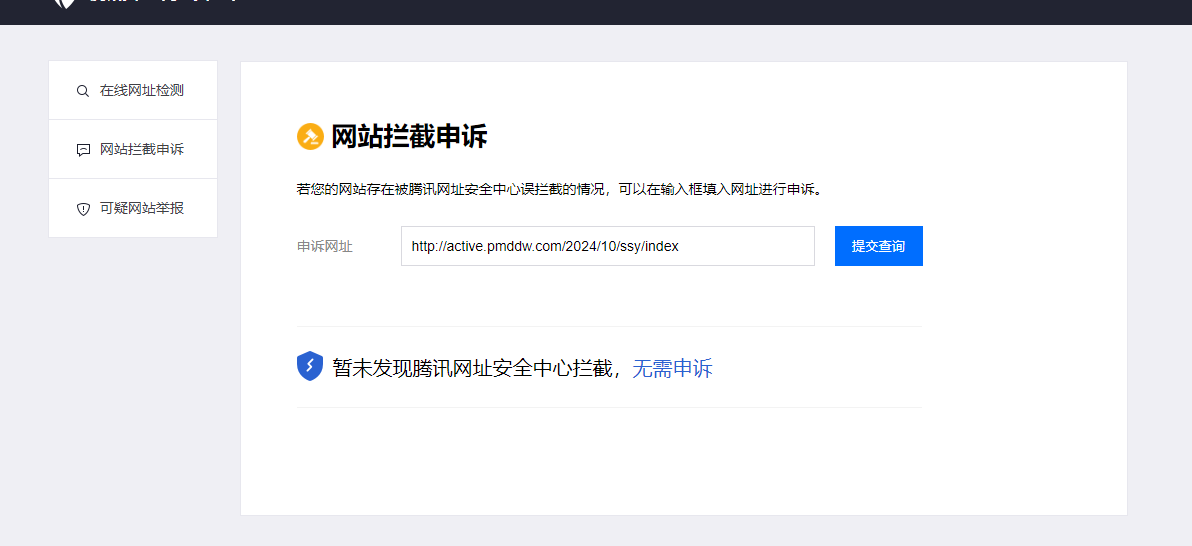Screen dimensions: 1192x546
Task: Submit the query with 提交查询 button
Action: 879,246
